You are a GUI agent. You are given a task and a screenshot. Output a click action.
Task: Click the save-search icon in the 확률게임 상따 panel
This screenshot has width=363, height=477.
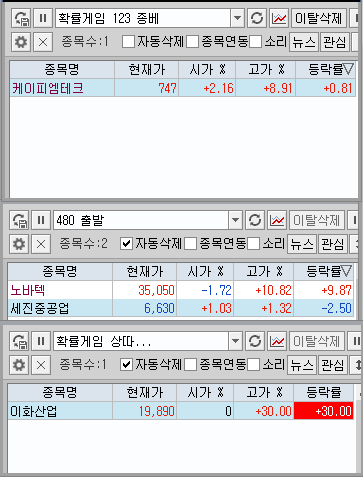19,341
